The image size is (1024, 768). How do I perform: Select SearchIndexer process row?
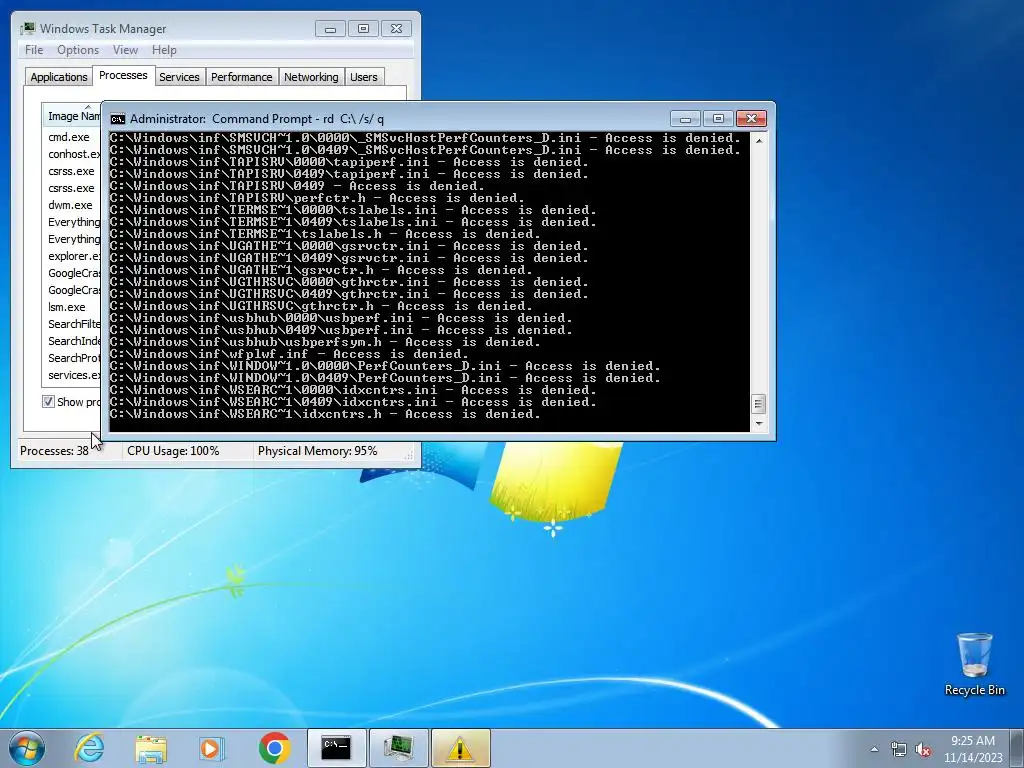tap(72, 341)
